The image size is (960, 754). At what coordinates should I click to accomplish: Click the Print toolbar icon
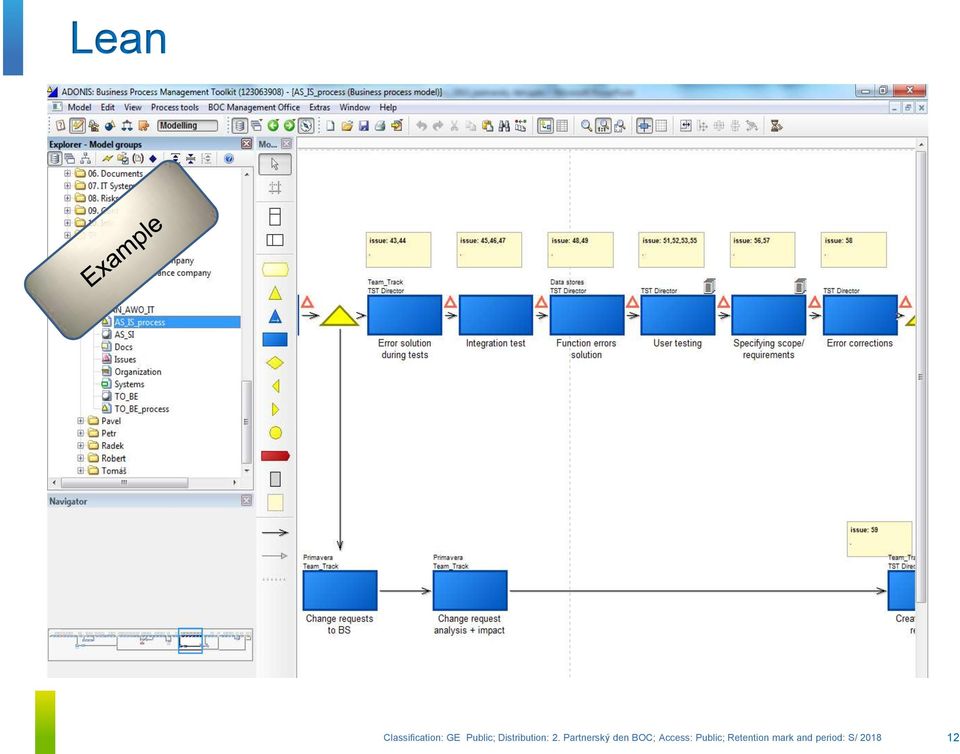click(x=380, y=126)
